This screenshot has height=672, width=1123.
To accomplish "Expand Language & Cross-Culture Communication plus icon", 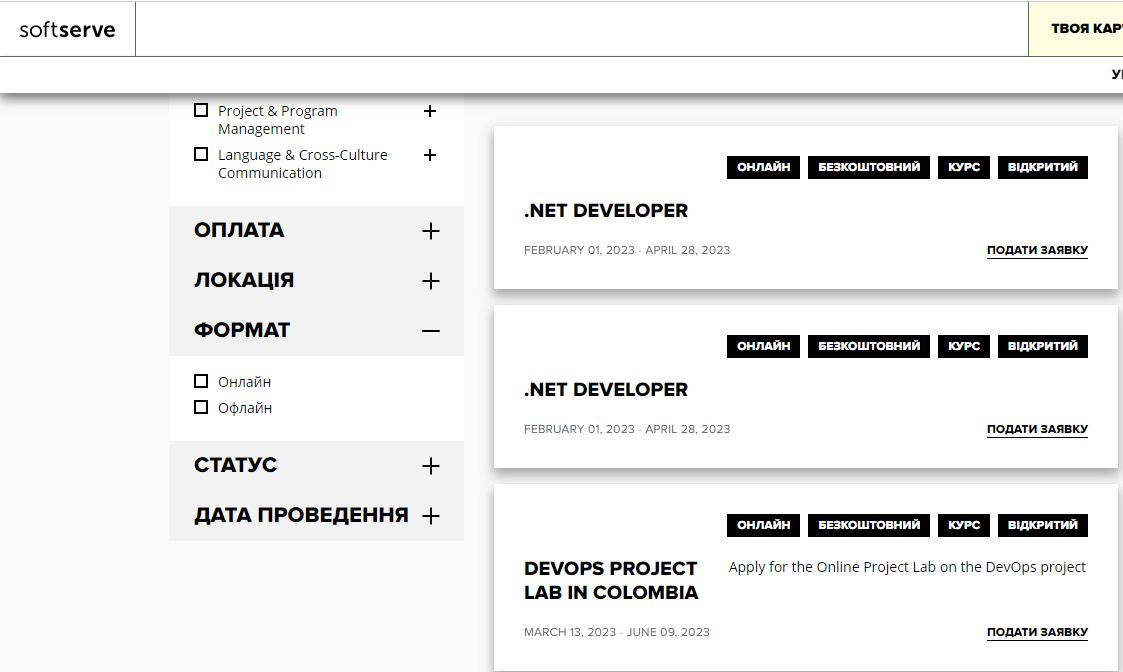I will pyautogui.click(x=430, y=155).
